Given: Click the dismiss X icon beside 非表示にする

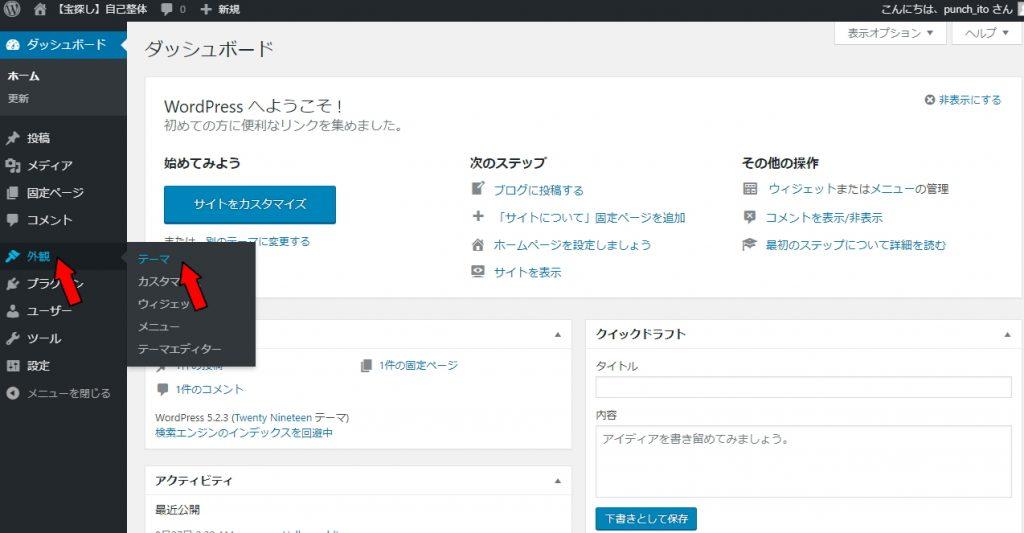Looking at the screenshot, I should pyautogui.click(x=930, y=100).
